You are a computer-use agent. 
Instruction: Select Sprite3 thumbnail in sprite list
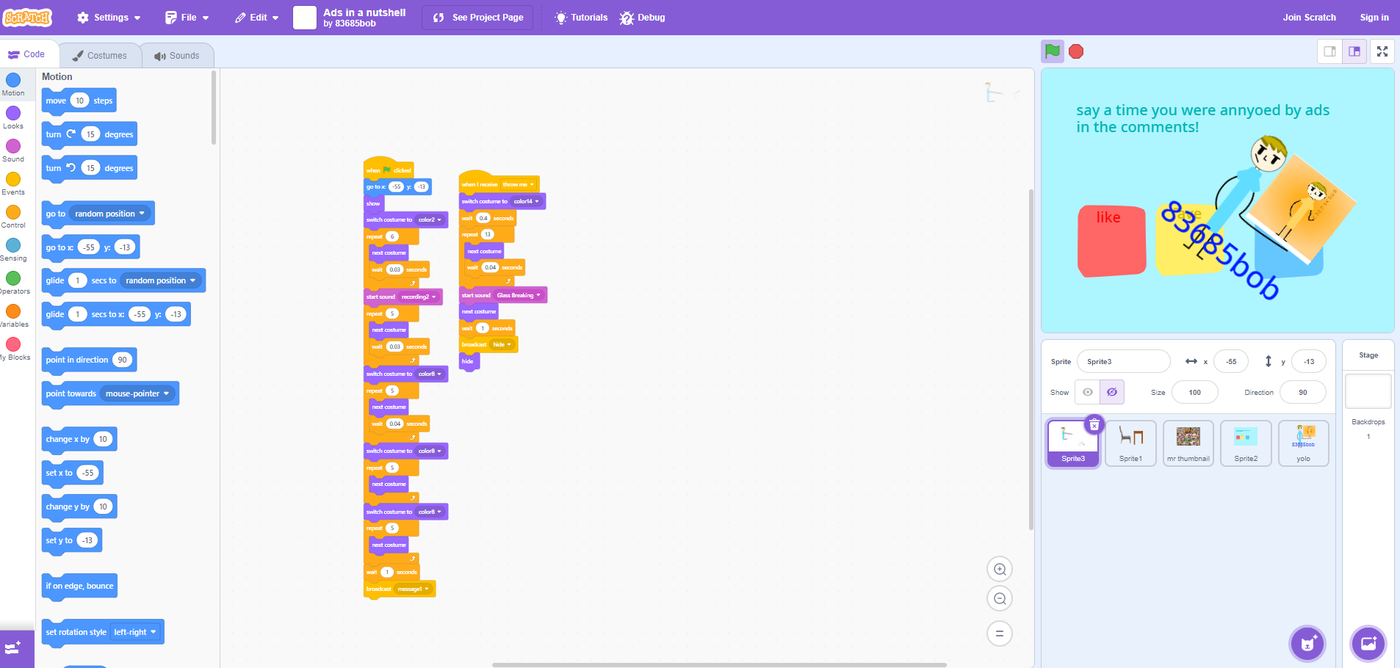click(x=1073, y=443)
